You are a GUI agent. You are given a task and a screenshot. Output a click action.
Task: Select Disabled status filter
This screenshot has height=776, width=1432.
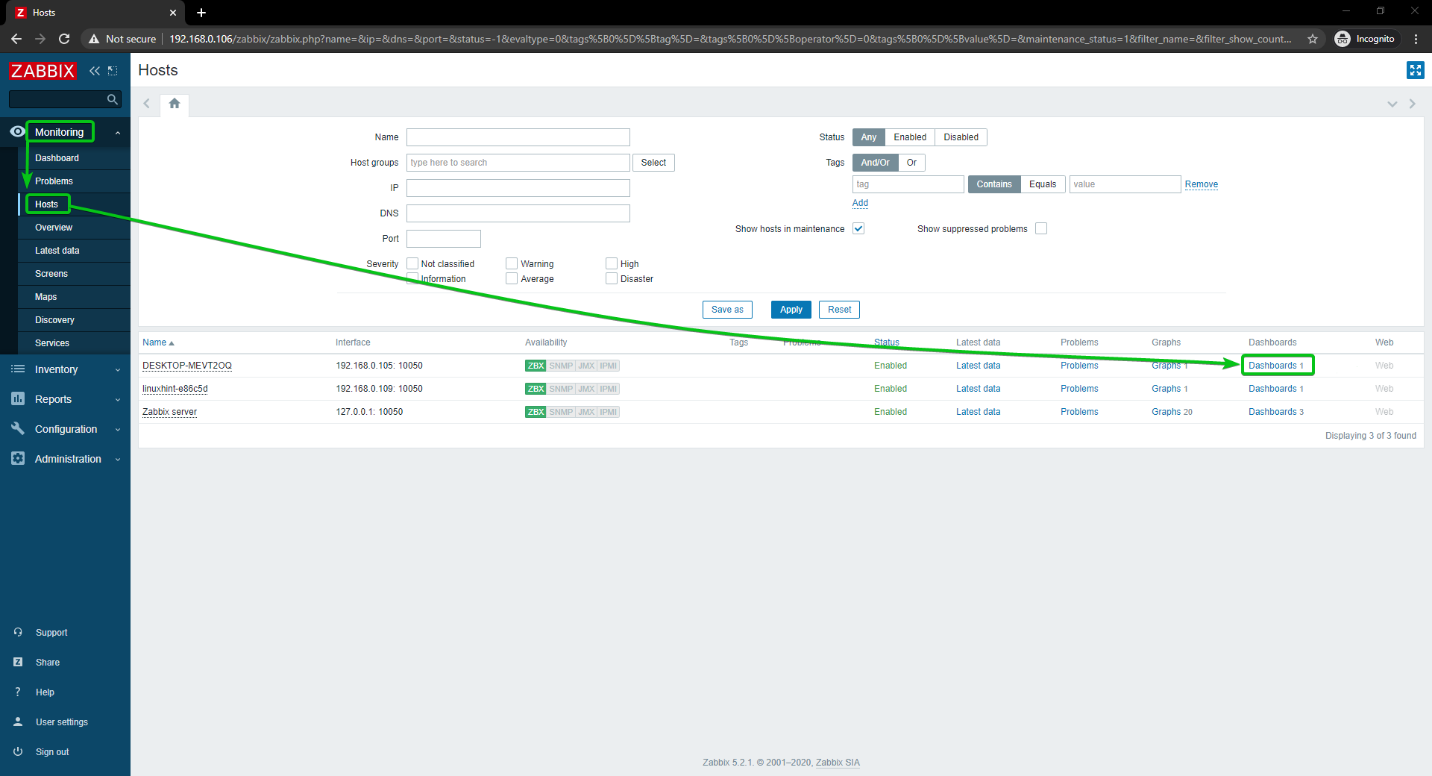[961, 137]
